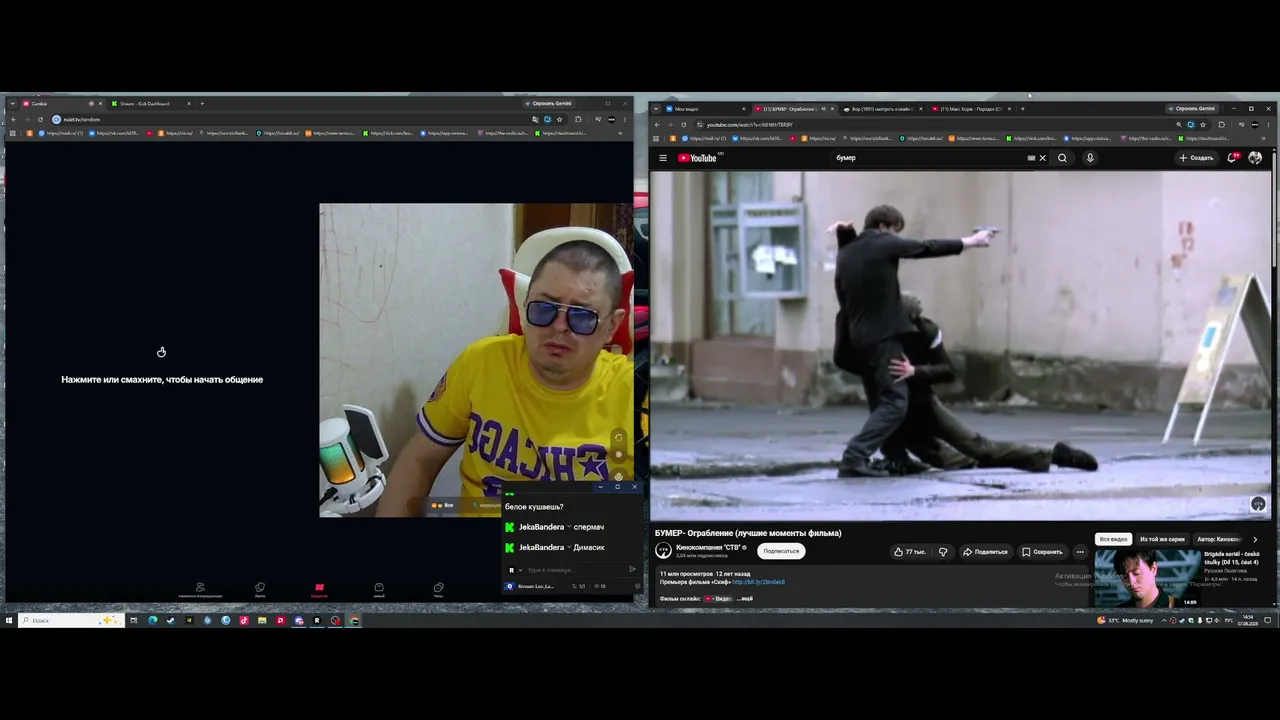Click the red center icon in ruiet.tv bottom bar
Image resolution: width=1280 pixels, height=720 pixels.
click(319, 588)
